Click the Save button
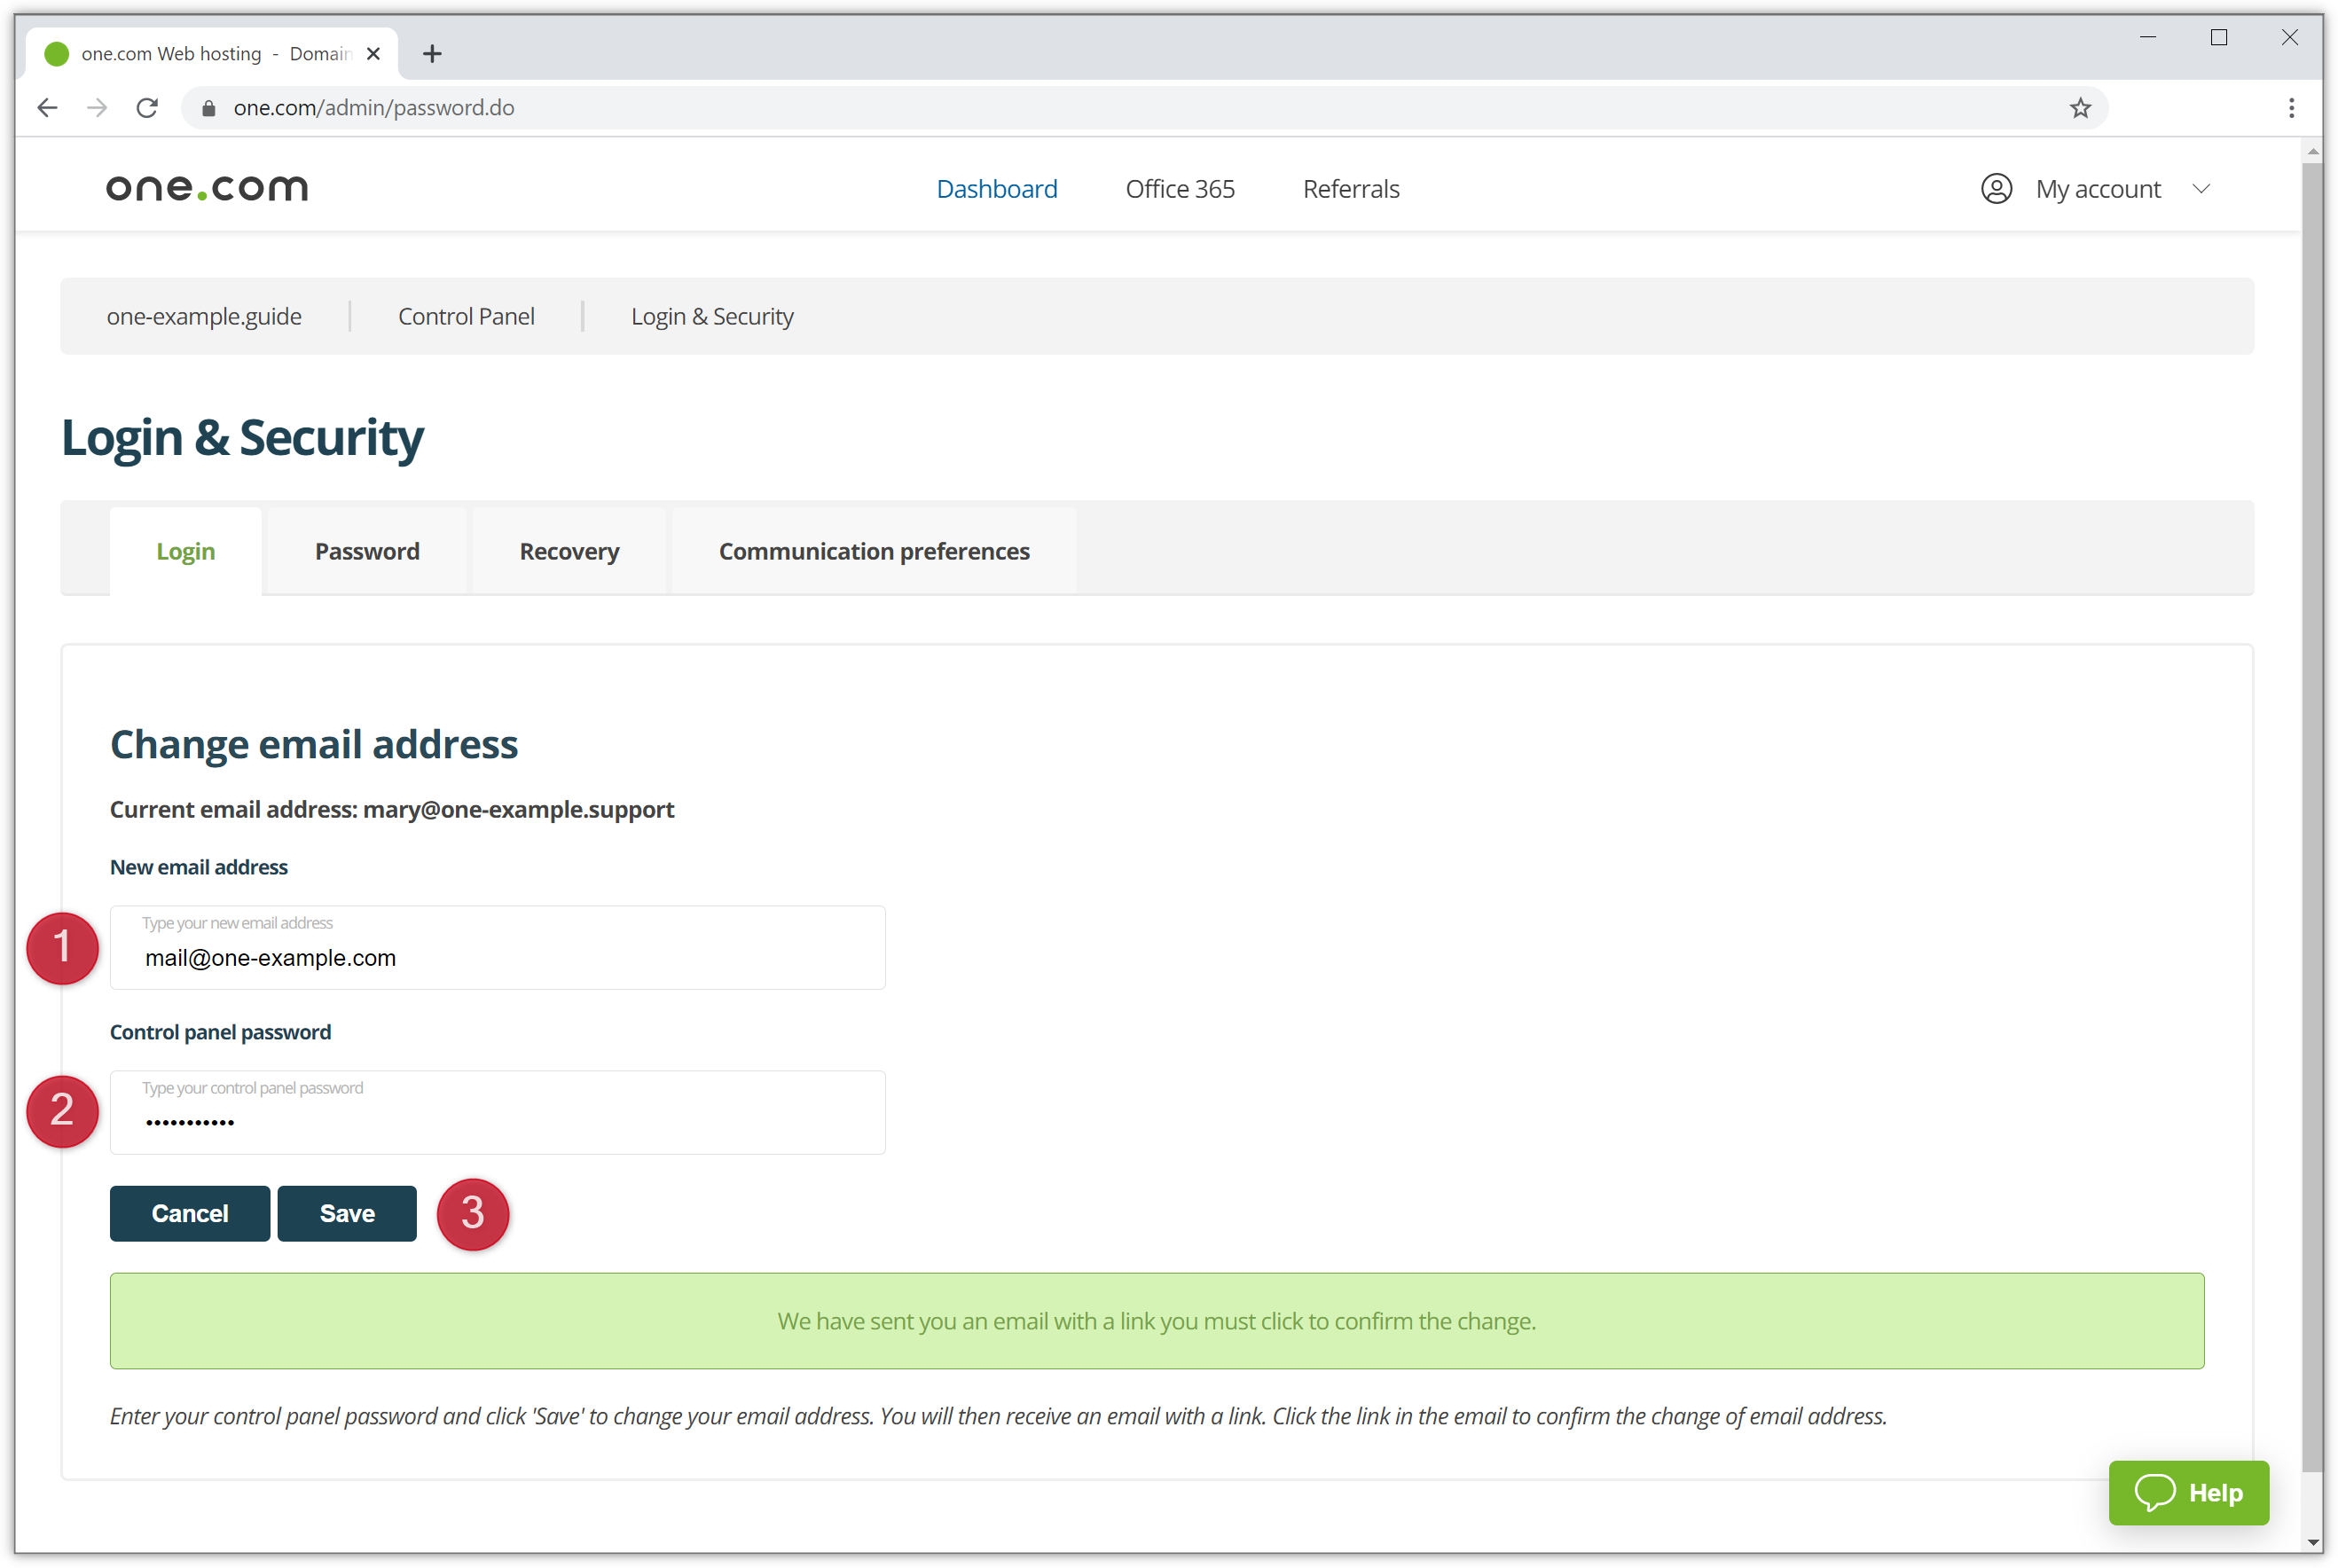The width and height of the screenshot is (2338, 1568). point(345,1212)
